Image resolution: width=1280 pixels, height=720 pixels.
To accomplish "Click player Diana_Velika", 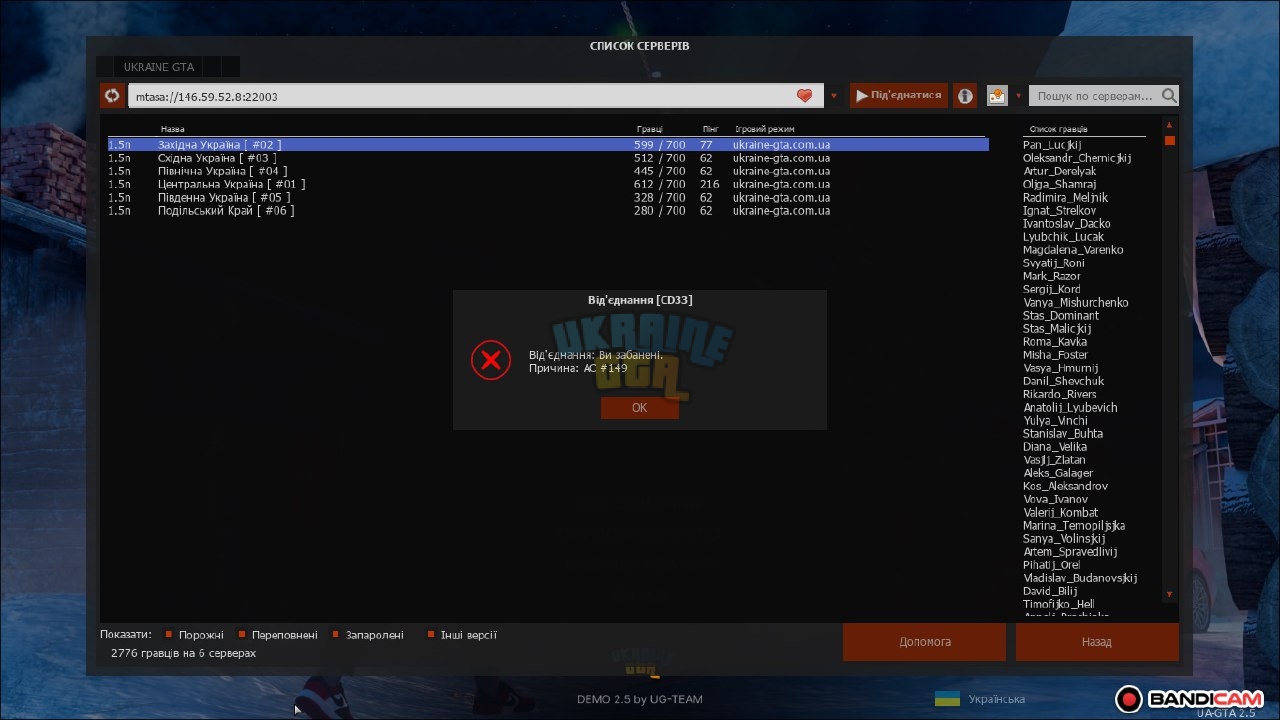I will point(1054,447).
